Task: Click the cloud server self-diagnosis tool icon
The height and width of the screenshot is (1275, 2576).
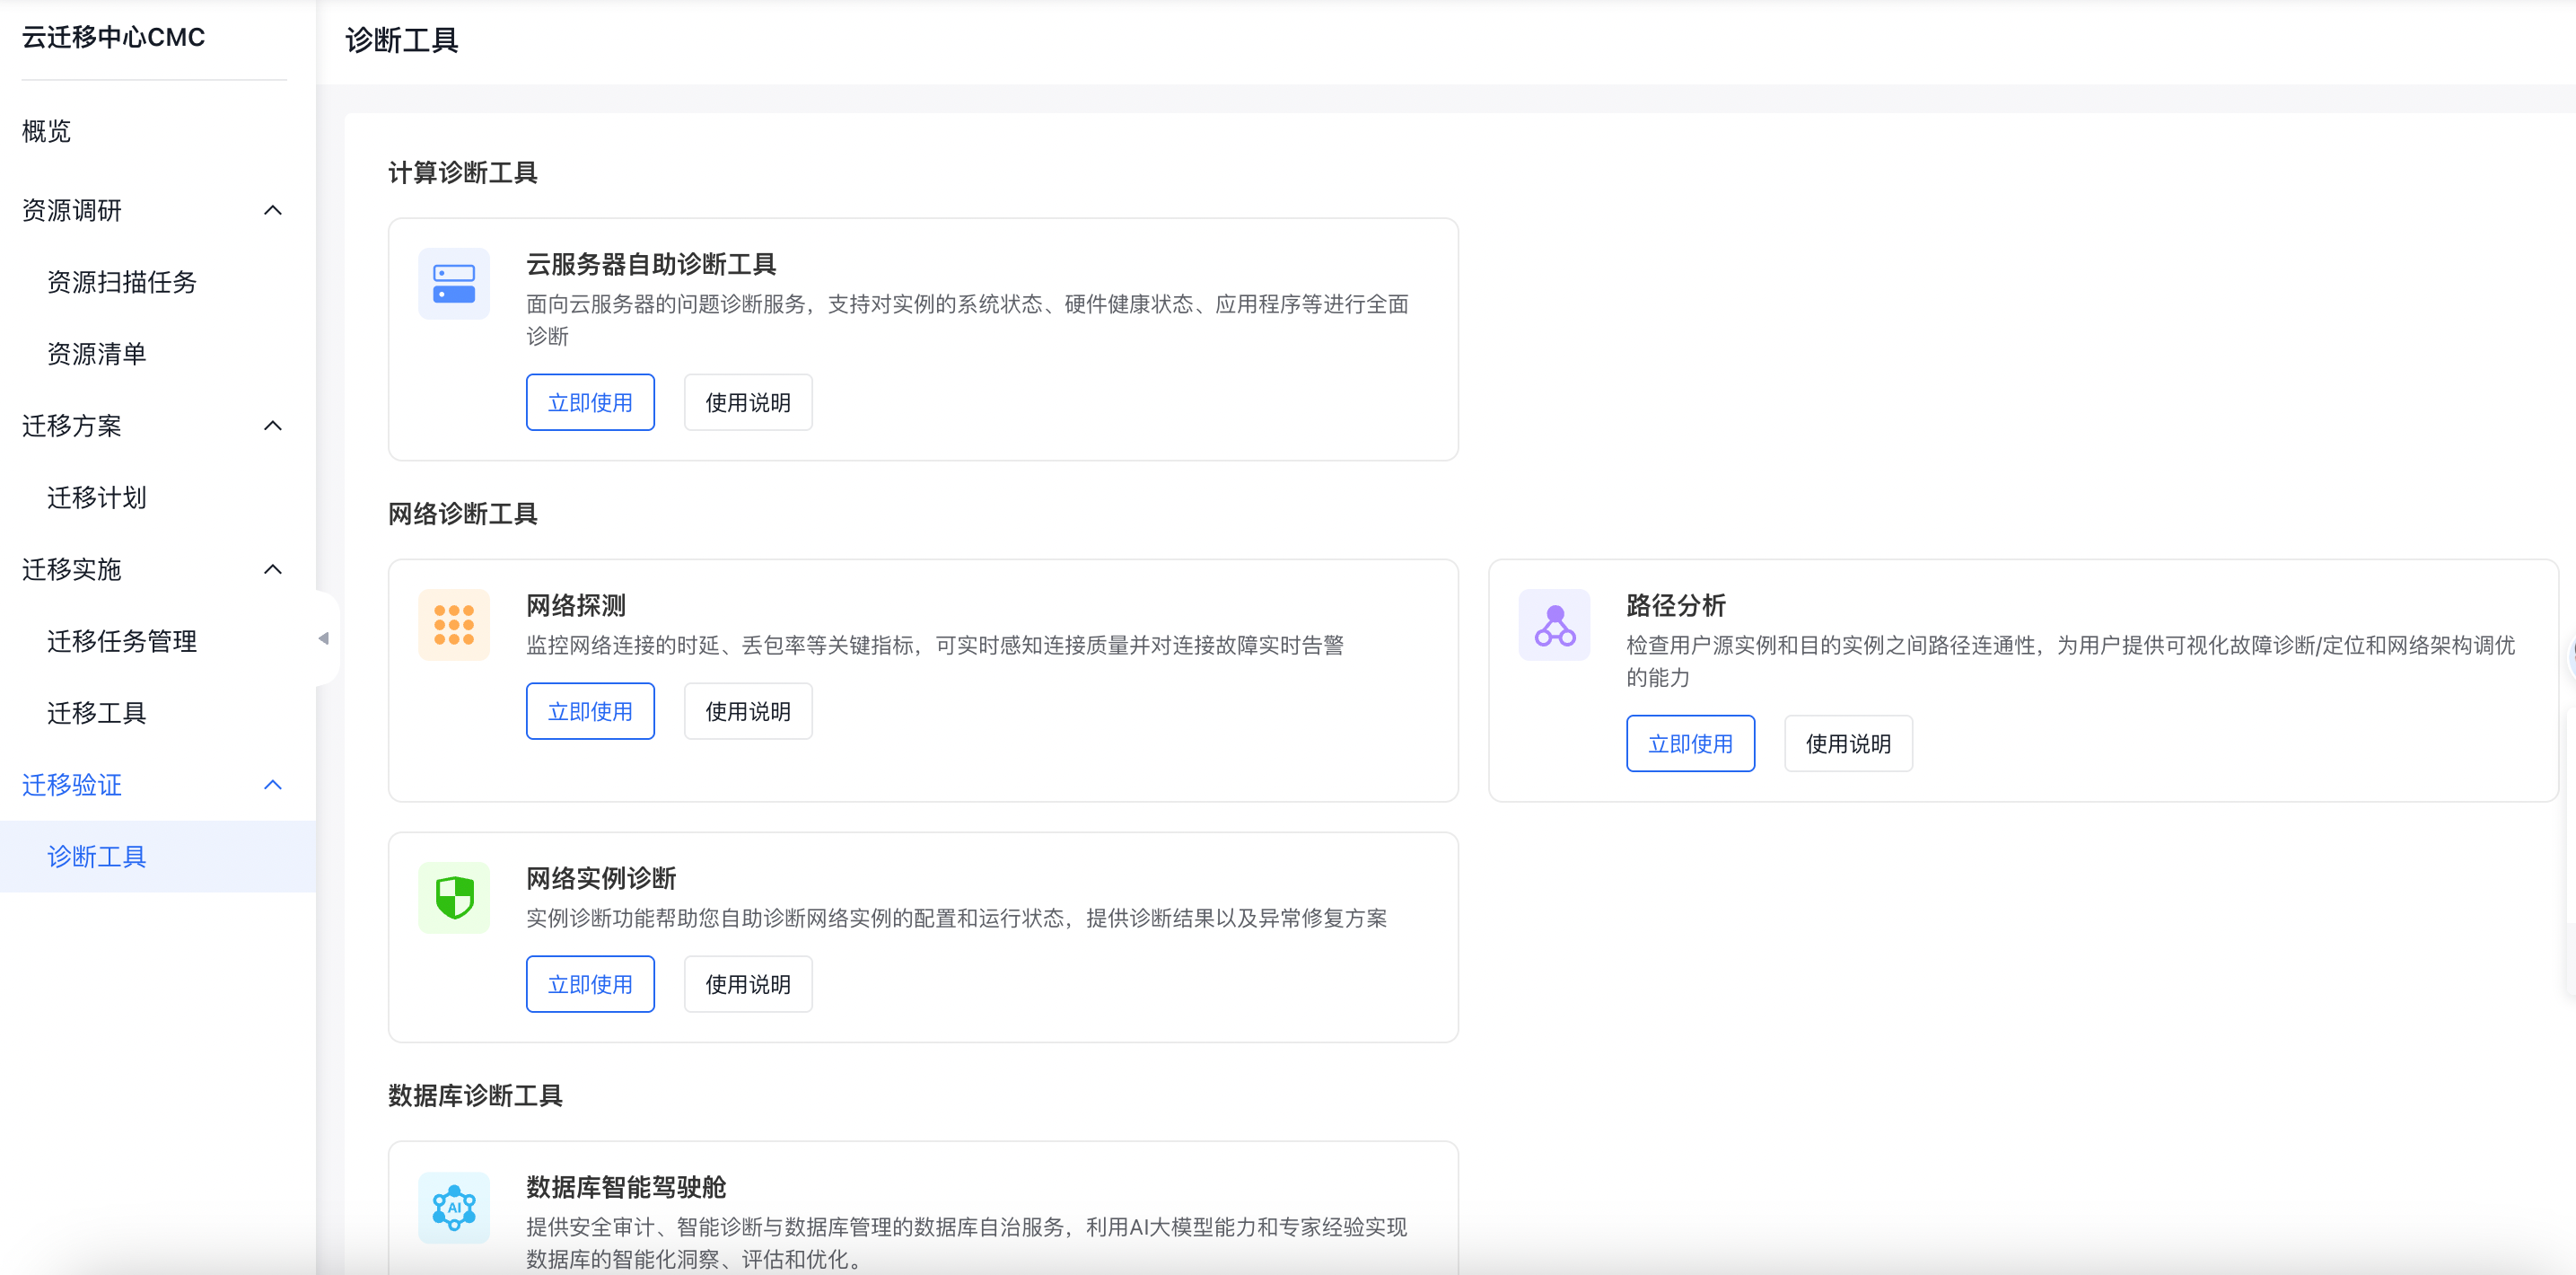Action: tap(453, 284)
